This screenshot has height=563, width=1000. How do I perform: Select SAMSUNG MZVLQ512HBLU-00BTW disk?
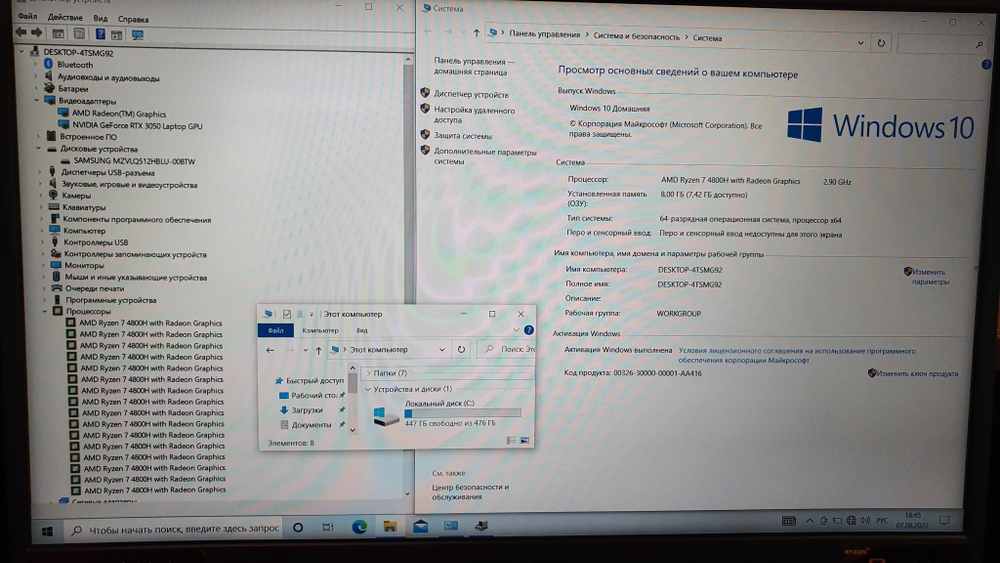click(134, 161)
